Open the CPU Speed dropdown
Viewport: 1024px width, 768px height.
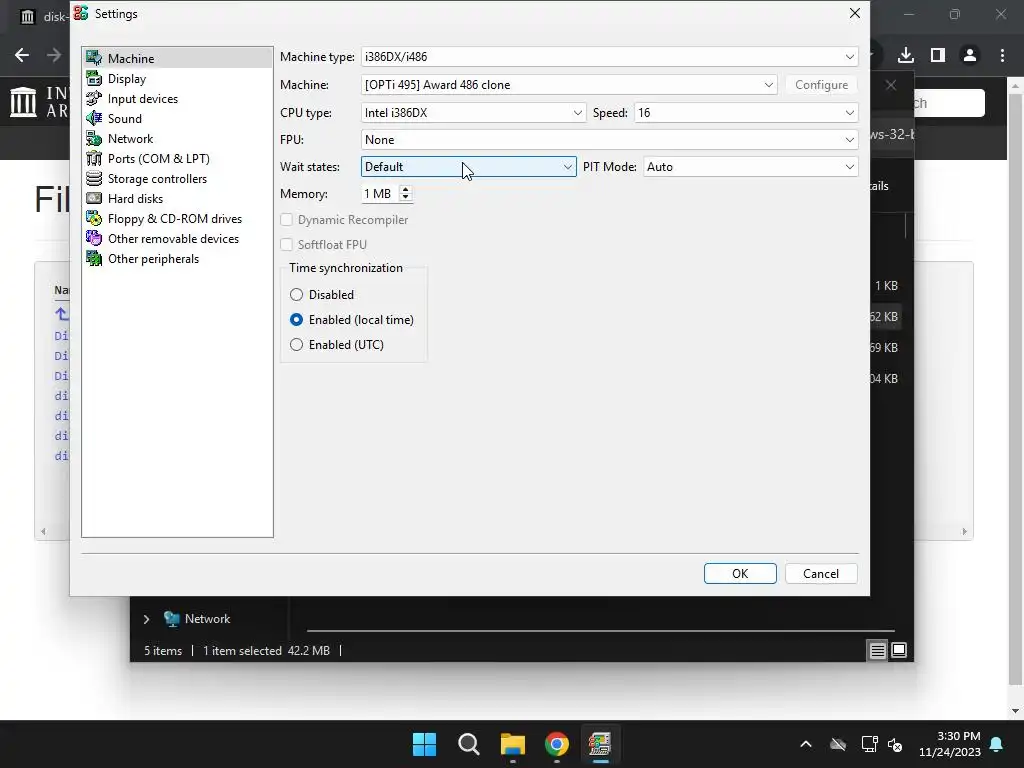[x=746, y=113]
